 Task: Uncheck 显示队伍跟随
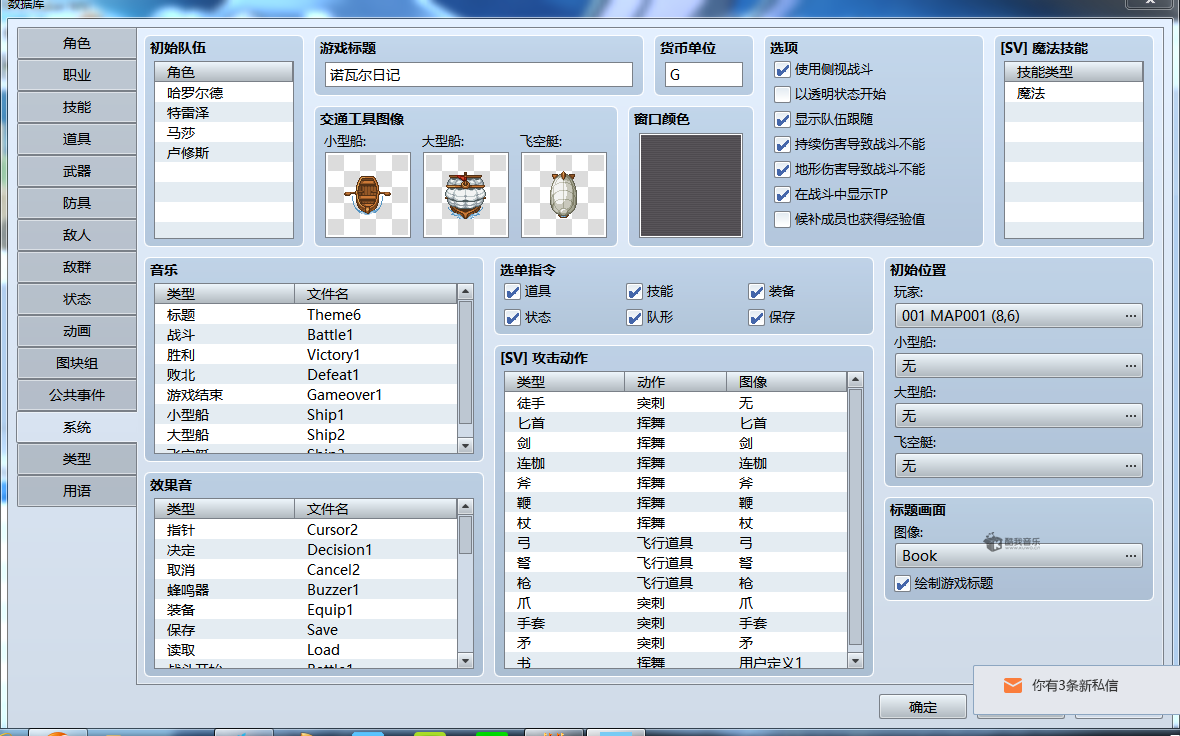point(783,120)
